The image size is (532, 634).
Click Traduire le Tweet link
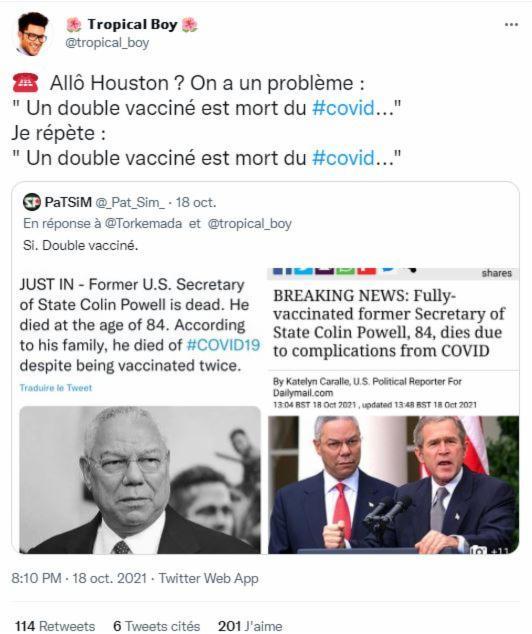[56, 388]
